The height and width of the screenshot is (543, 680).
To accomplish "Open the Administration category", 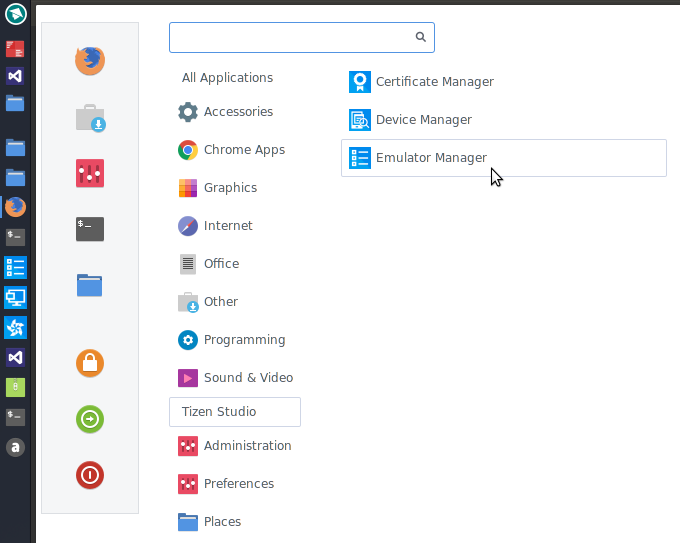I will coord(235,446).
